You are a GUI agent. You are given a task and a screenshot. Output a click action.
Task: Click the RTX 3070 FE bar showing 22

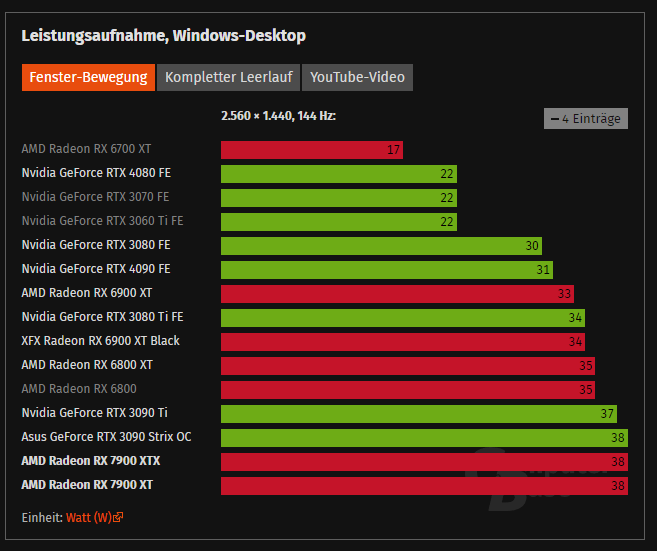point(339,198)
